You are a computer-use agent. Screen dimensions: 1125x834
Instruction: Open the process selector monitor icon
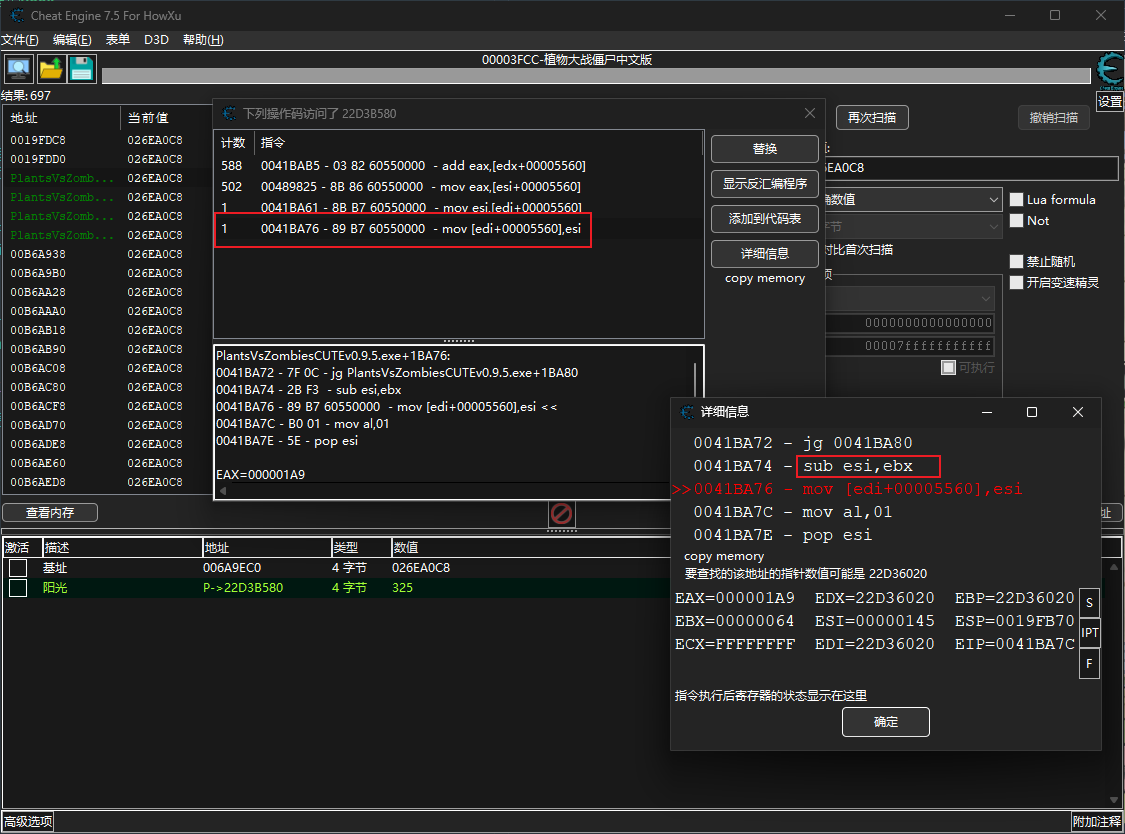[x=18, y=69]
